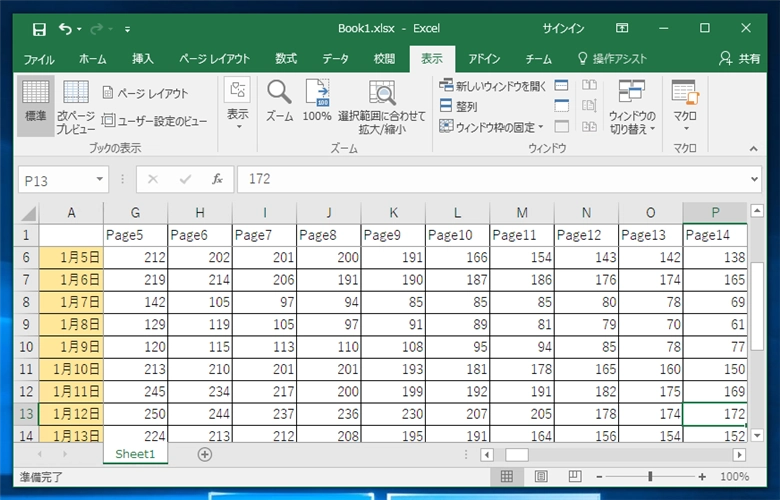Add a new sheet with plus icon
This screenshot has height=500, width=780.
(204, 454)
